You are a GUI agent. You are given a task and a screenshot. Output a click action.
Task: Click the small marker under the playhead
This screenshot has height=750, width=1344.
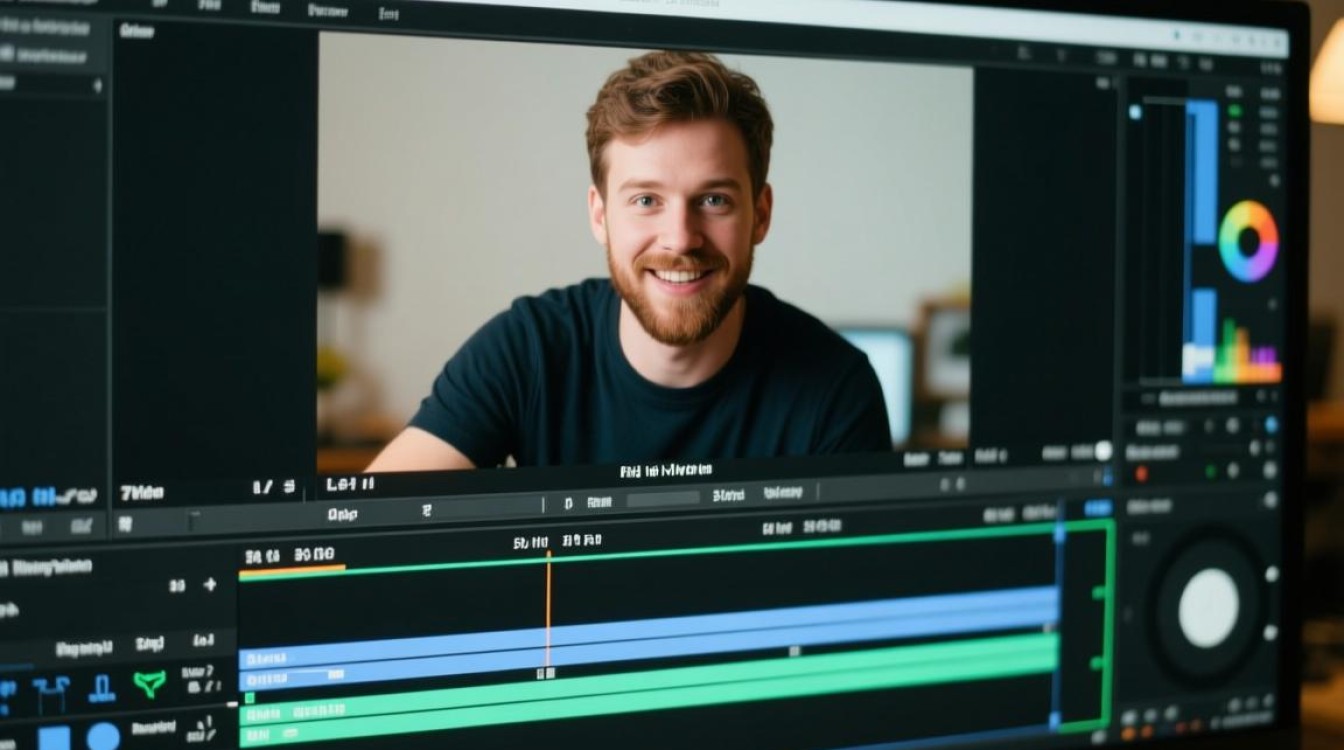point(548,673)
